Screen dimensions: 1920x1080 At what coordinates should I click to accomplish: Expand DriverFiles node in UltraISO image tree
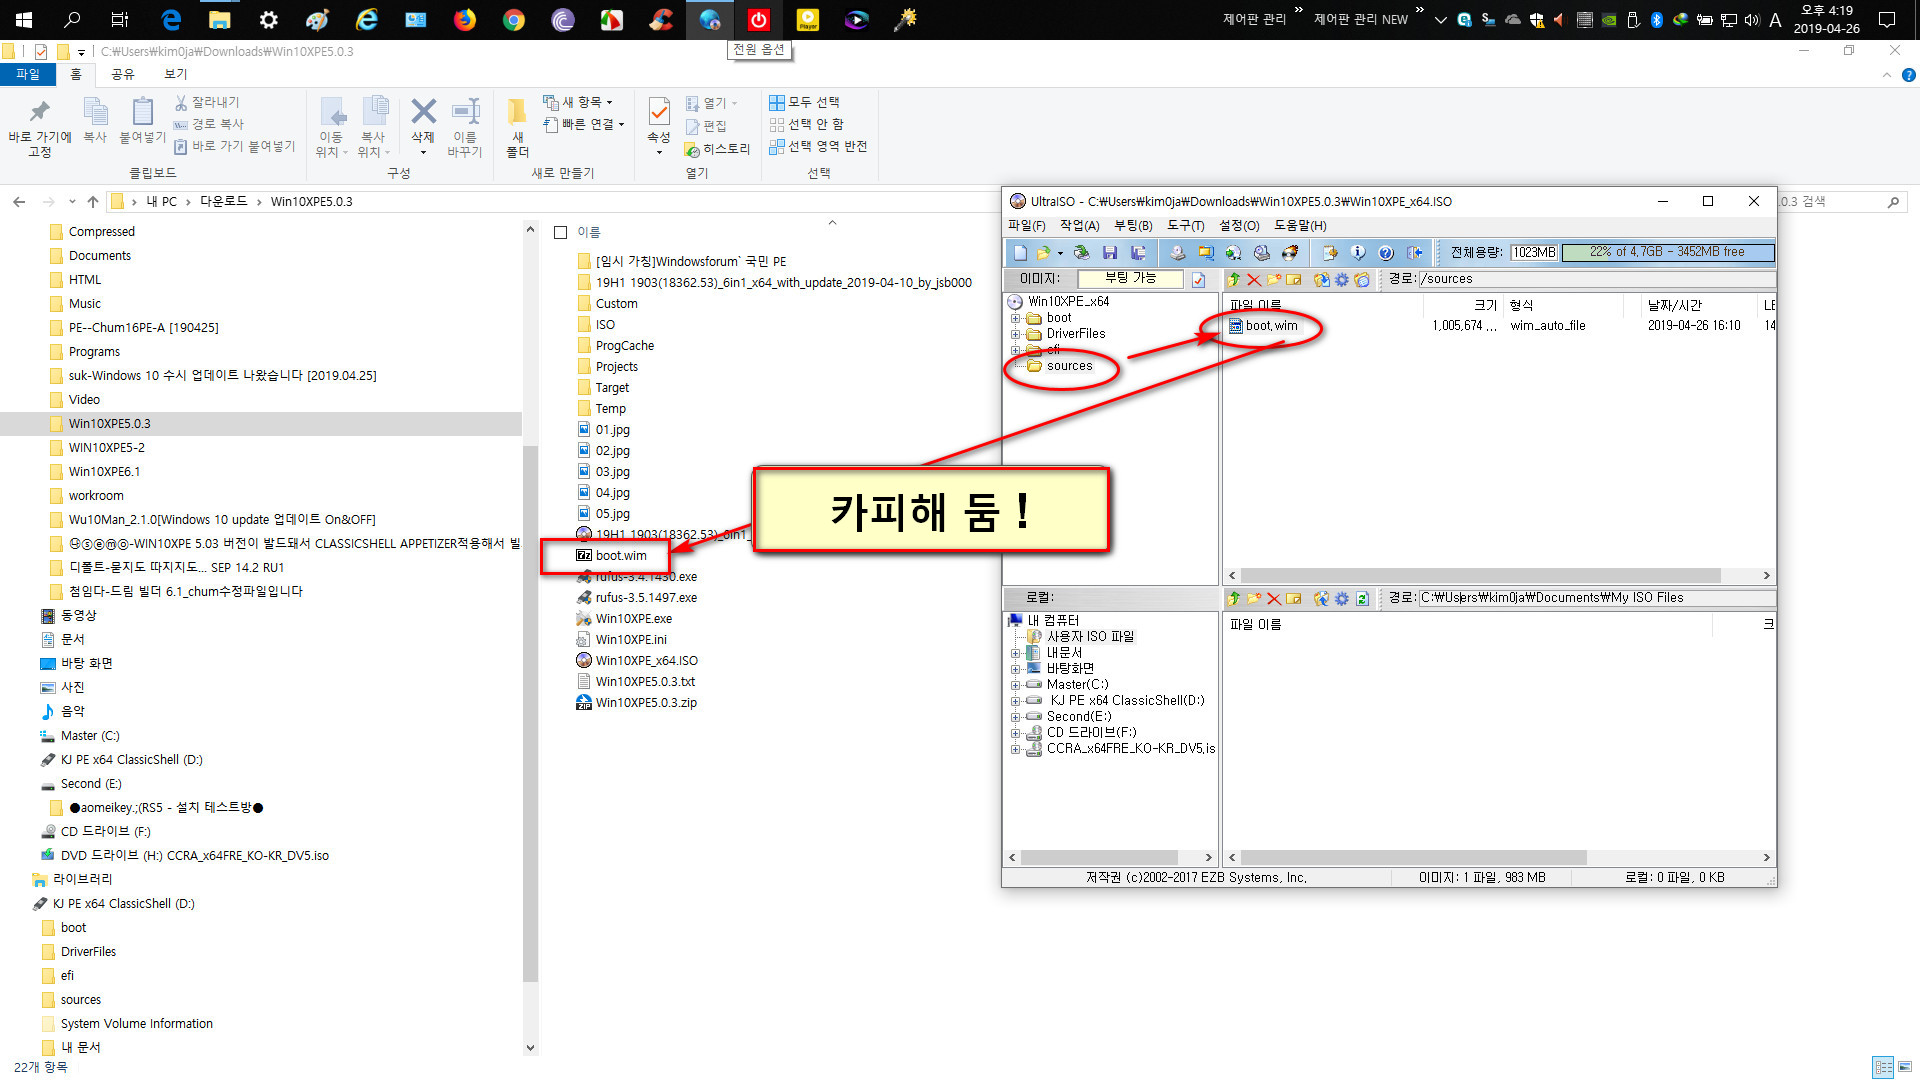[1015, 334]
